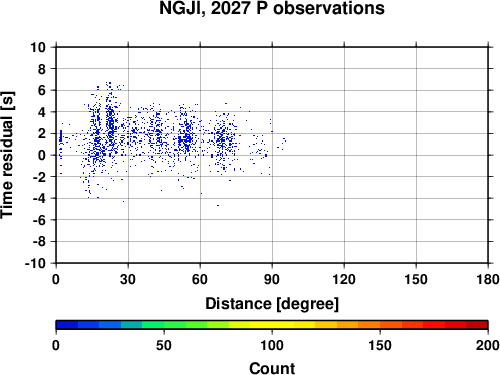Click the x-axis tick label 30
The height and width of the screenshot is (375, 500).
[128, 279]
